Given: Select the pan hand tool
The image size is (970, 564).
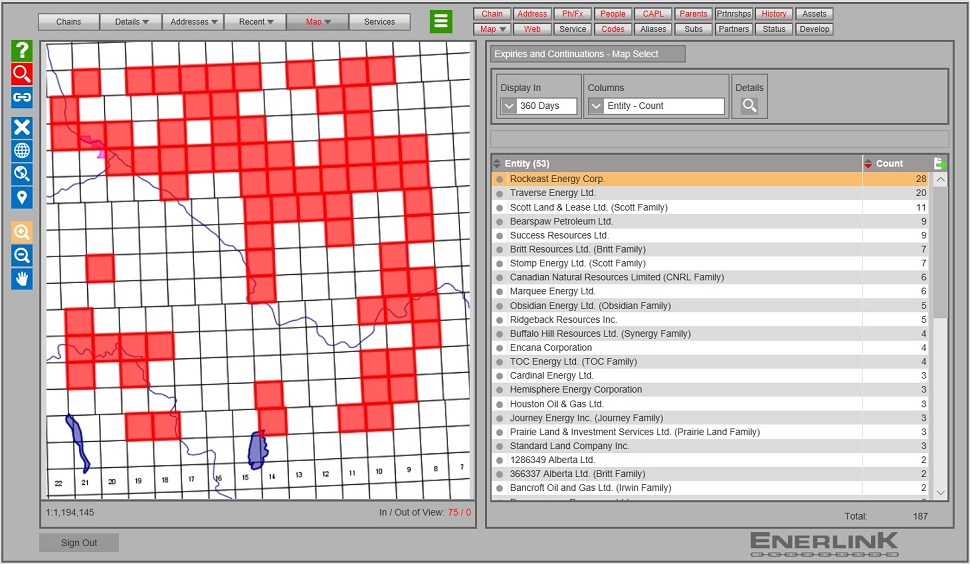Looking at the screenshot, I should coord(22,279).
